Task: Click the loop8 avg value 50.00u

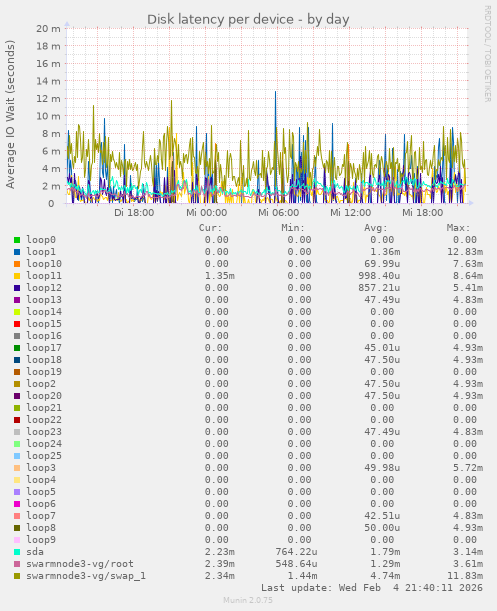Action: [x=382, y=528]
